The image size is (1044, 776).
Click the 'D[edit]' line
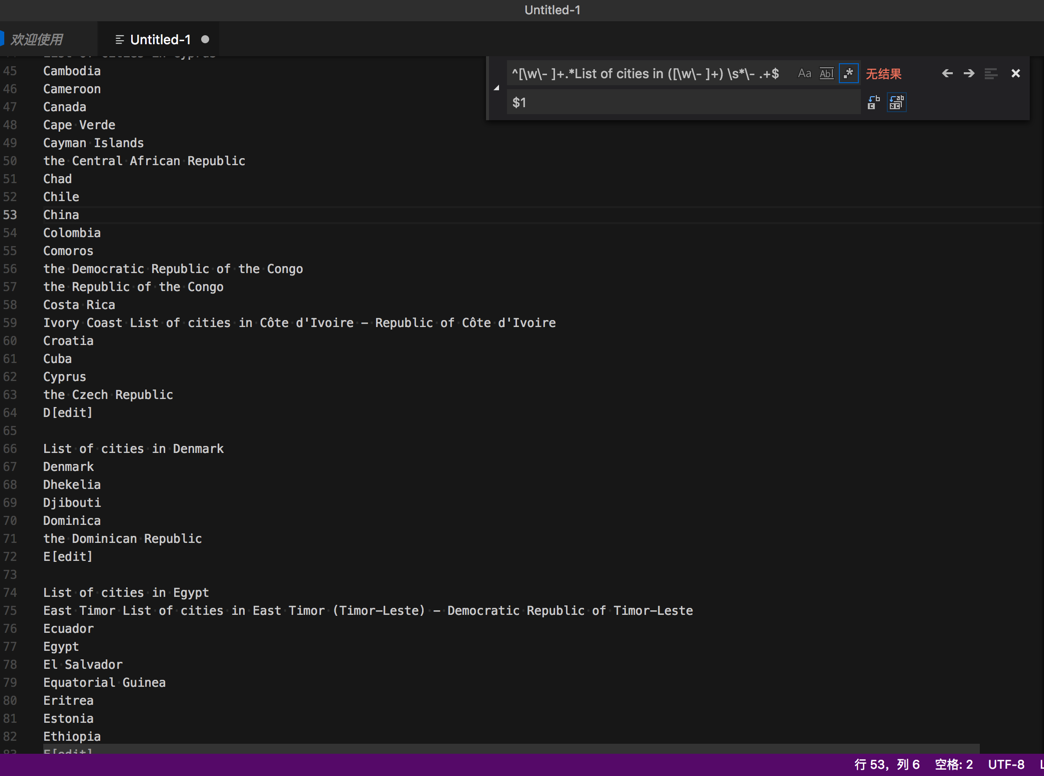(x=68, y=412)
